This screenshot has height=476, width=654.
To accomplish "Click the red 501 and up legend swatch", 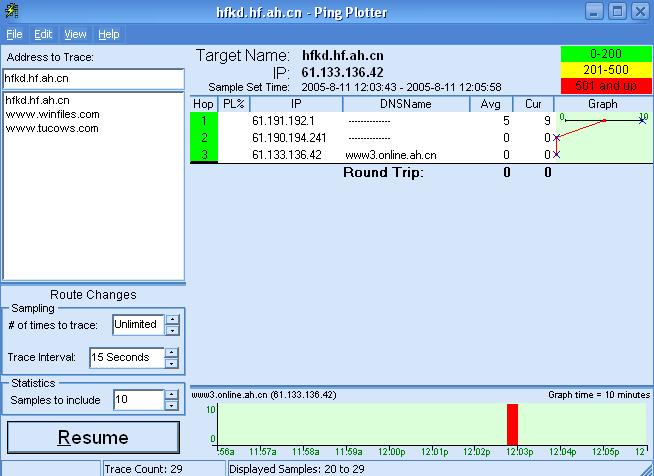I will 605,85.
